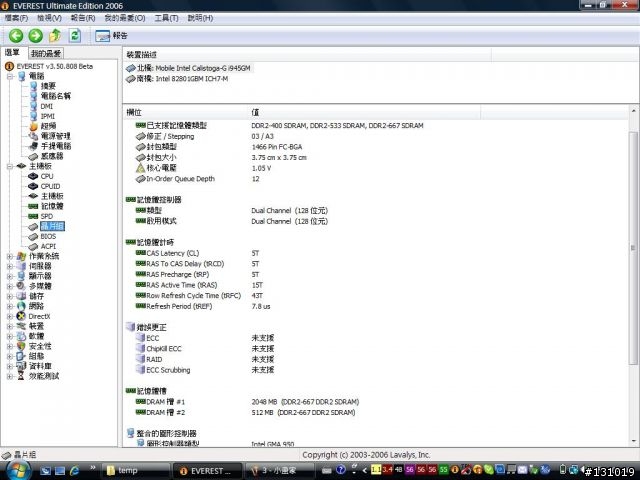This screenshot has height=480, width=640.
Task: Open the Windows Start orb
Action: tap(17, 470)
